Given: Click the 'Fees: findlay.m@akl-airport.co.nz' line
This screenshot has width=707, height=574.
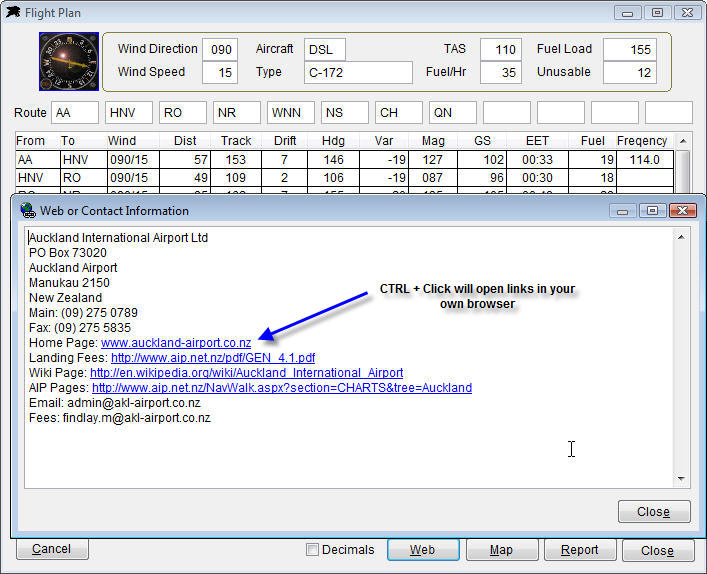Looking at the screenshot, I should 119,418.
